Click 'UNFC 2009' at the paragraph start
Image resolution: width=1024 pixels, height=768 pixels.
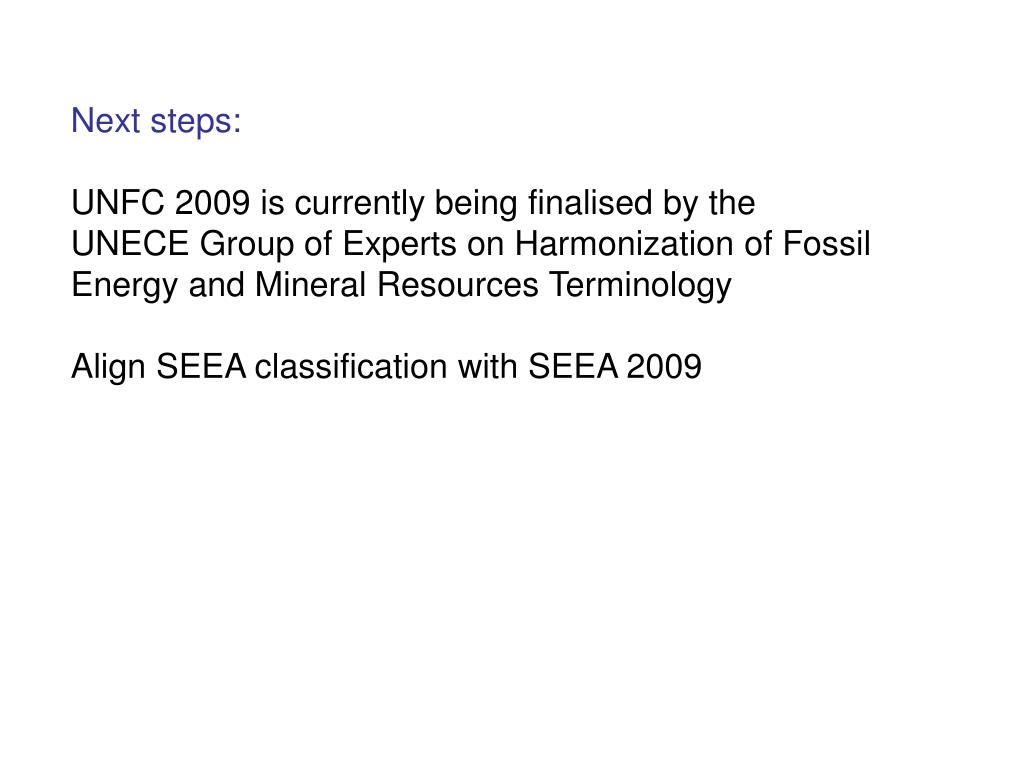[x=161, y=202]
